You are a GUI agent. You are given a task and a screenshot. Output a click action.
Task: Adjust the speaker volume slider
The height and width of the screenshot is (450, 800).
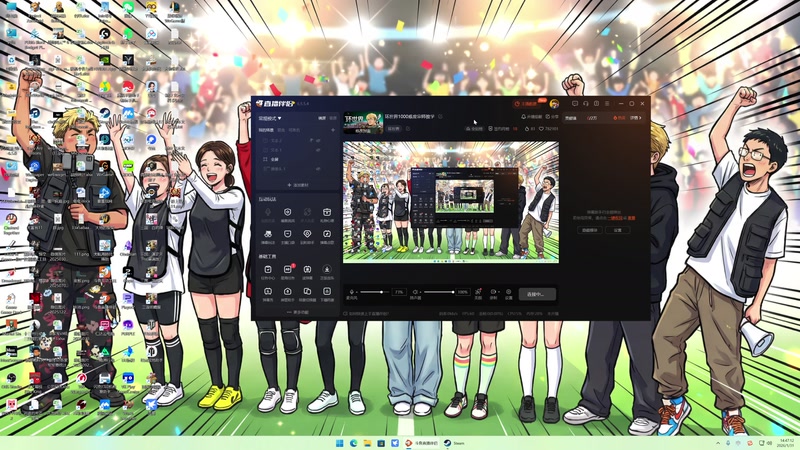click(439, 292)
